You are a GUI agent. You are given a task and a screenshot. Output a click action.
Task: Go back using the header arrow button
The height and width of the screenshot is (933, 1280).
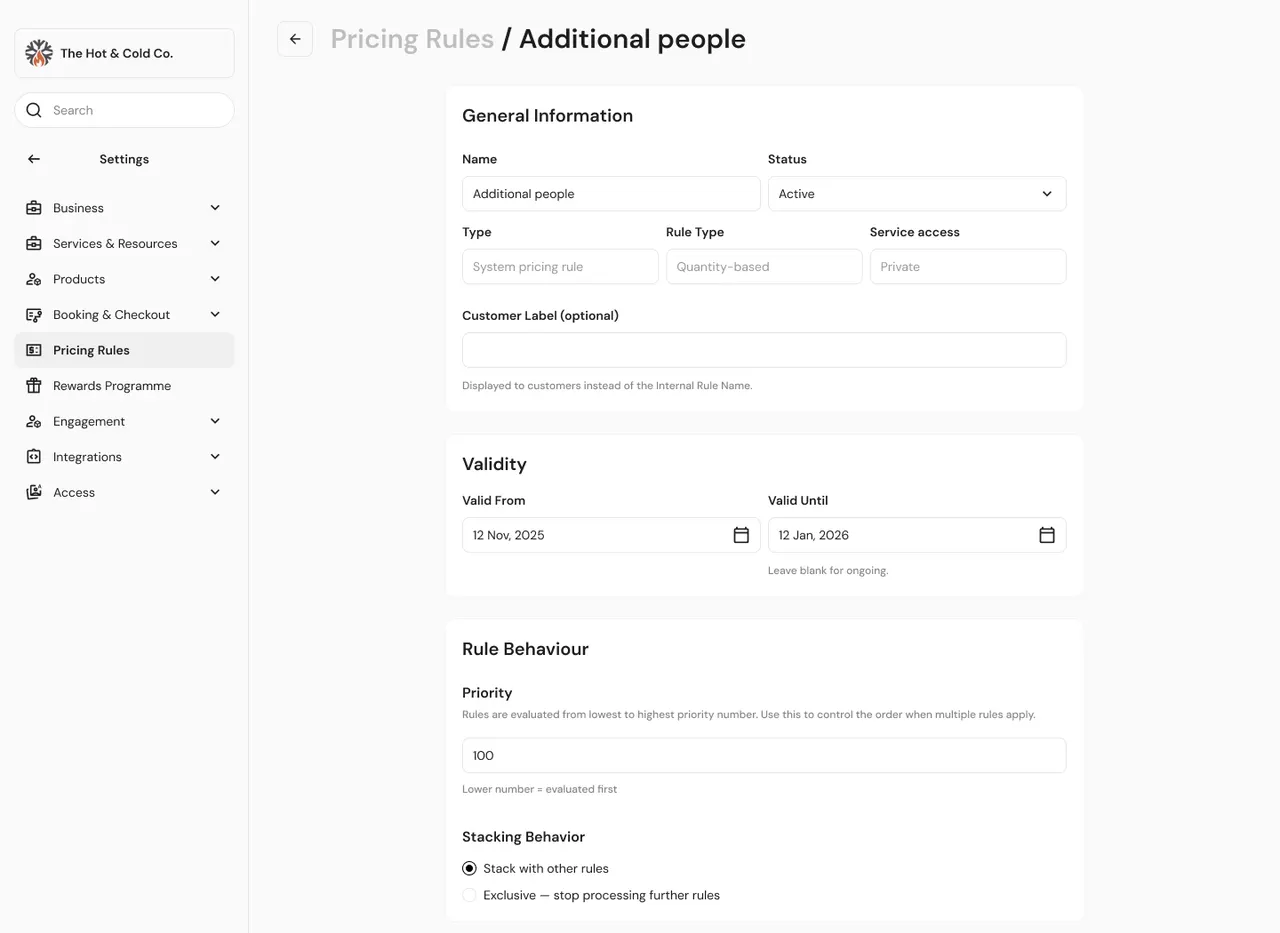pos(295,39)
